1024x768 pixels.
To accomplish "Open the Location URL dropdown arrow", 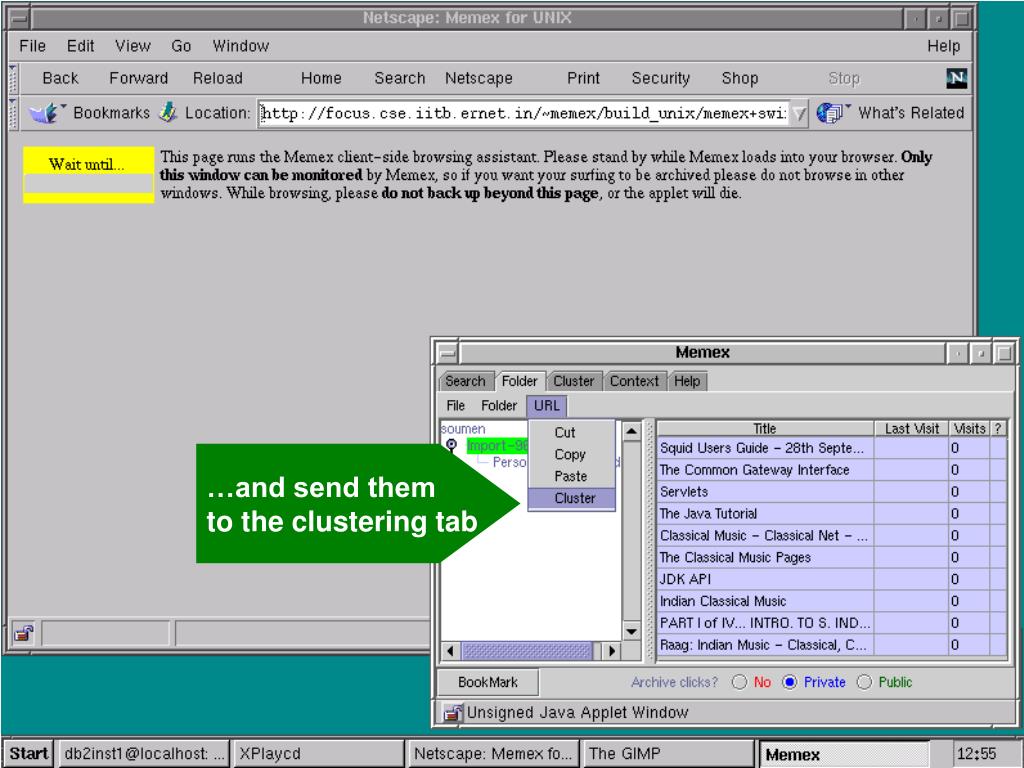I will click(799, 114).
